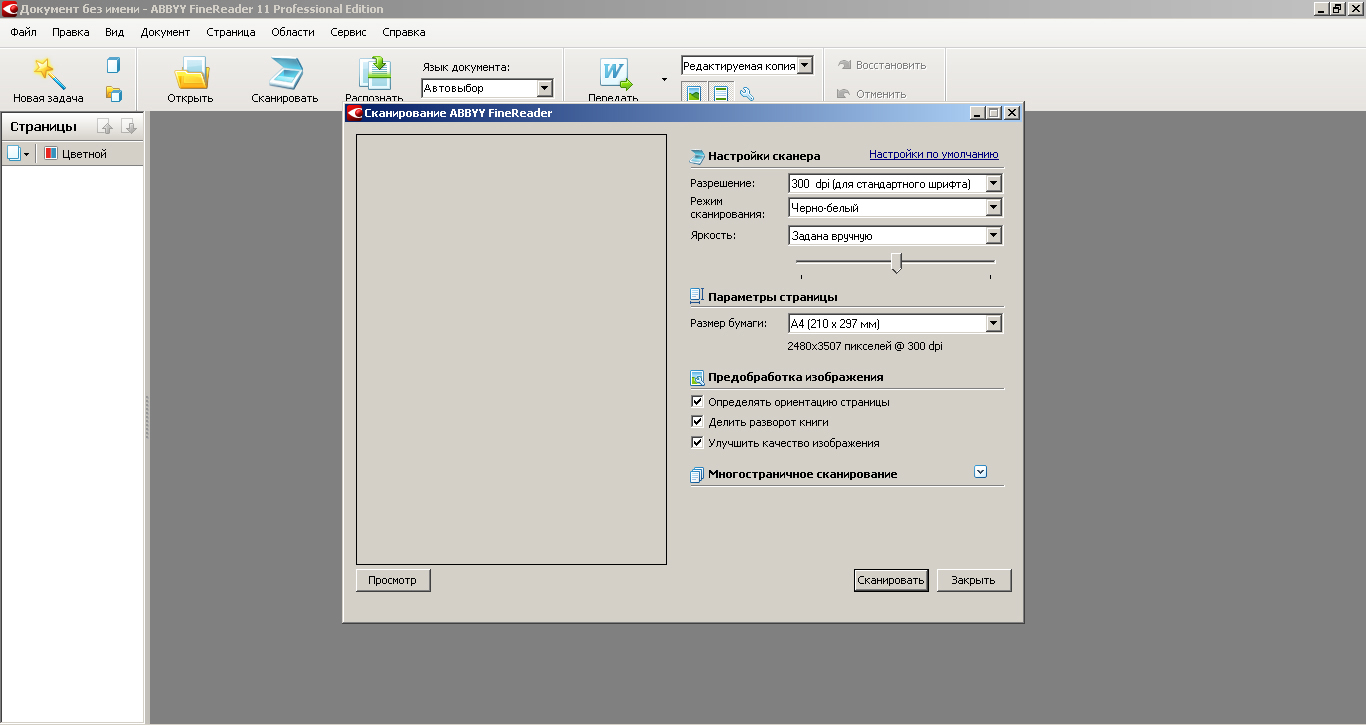Image resolution: width=1366 pixels, height=725 pixels.
Task: Click the new document page icon
Action: click(113, 65)
